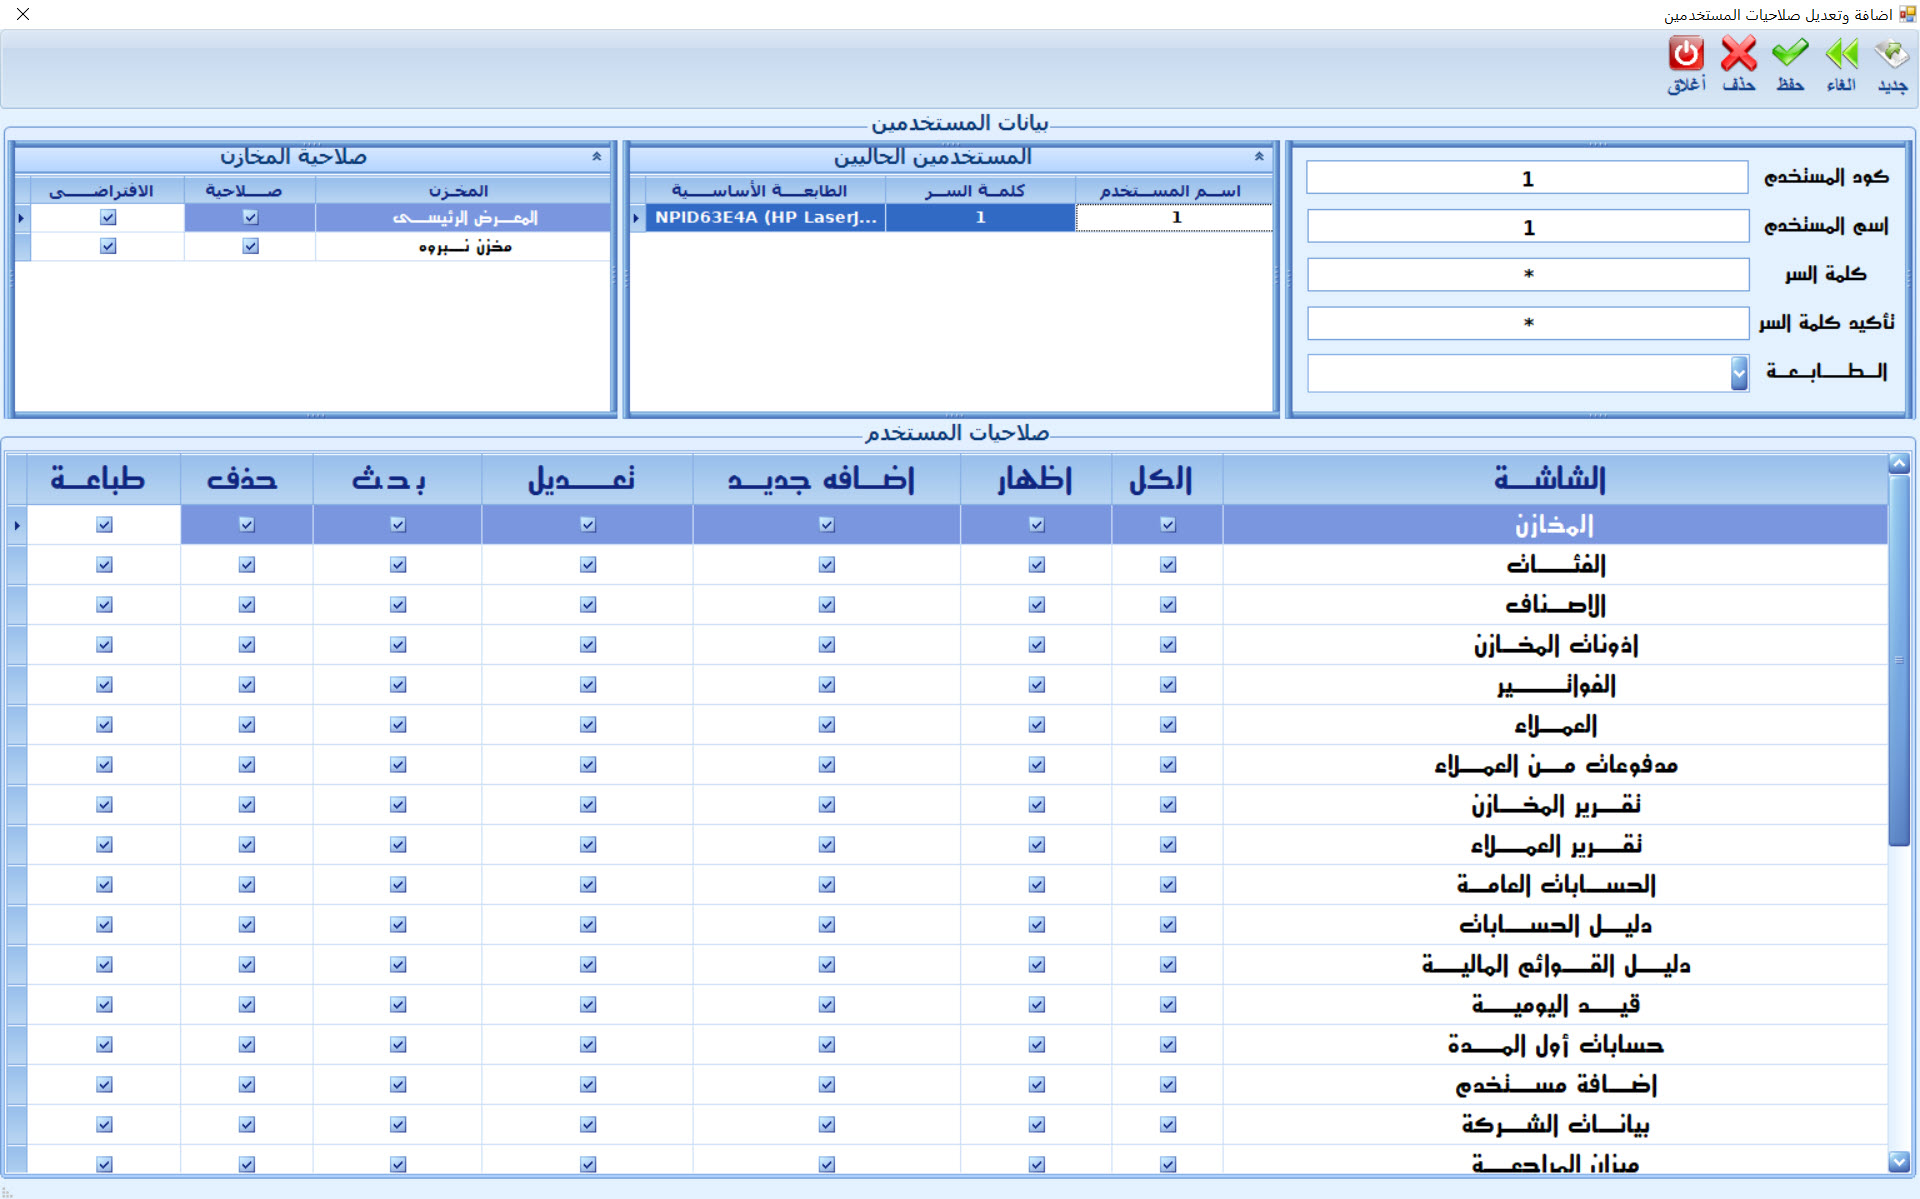This screenshot has height=1199, width=1920.
Task: Click the الكل column header
Action: click(1166, 479)
